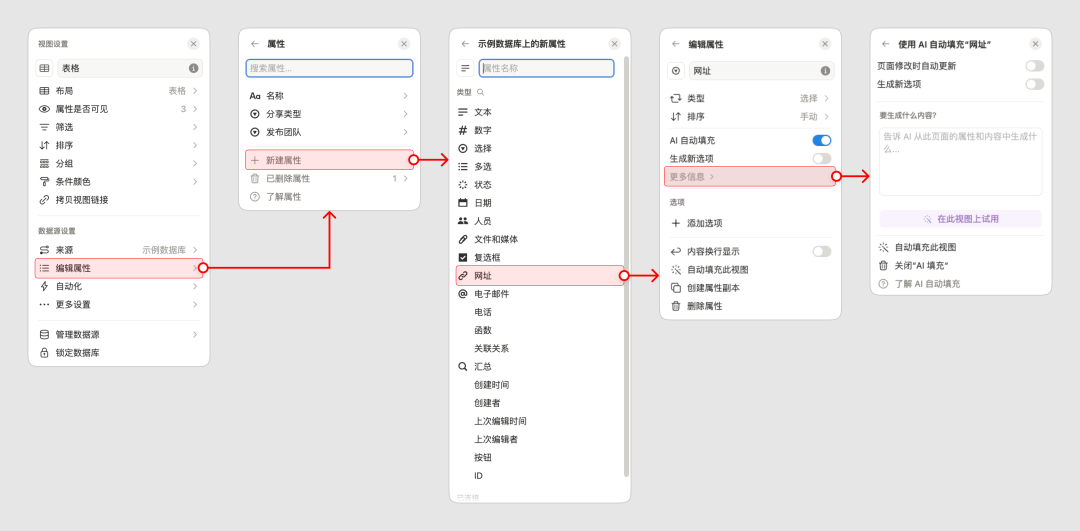Disable the AI 自动填充 toggle
Screen dimensions: 1080x531
point(821,141)
